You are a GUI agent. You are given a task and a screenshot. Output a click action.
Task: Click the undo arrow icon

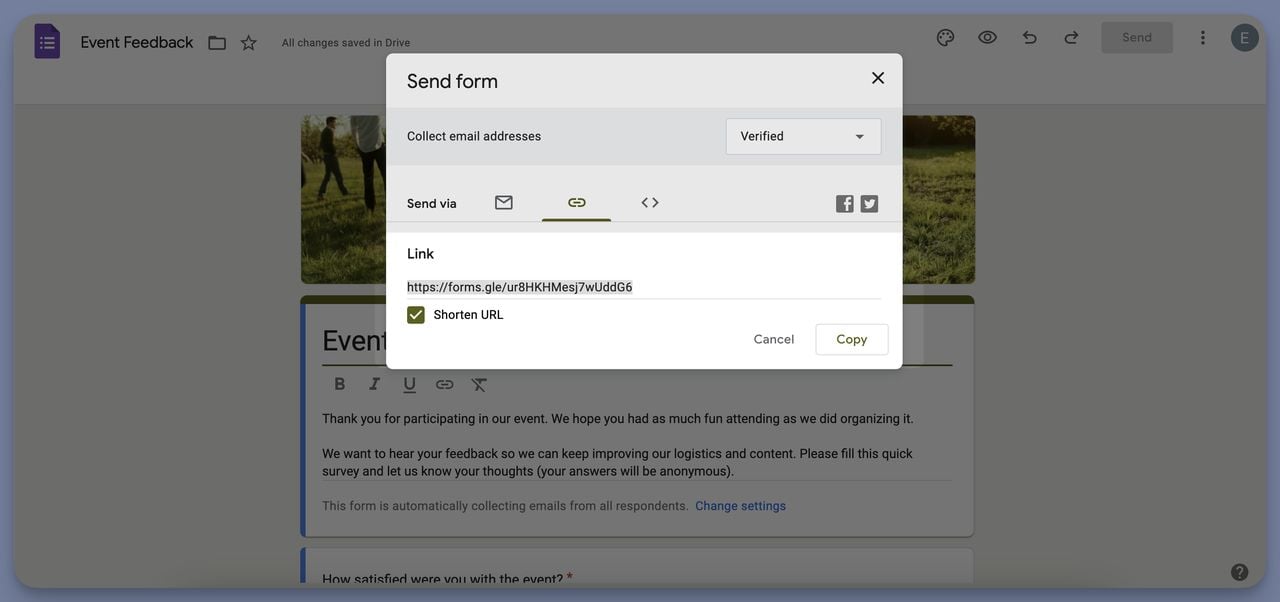[1029, 37]
